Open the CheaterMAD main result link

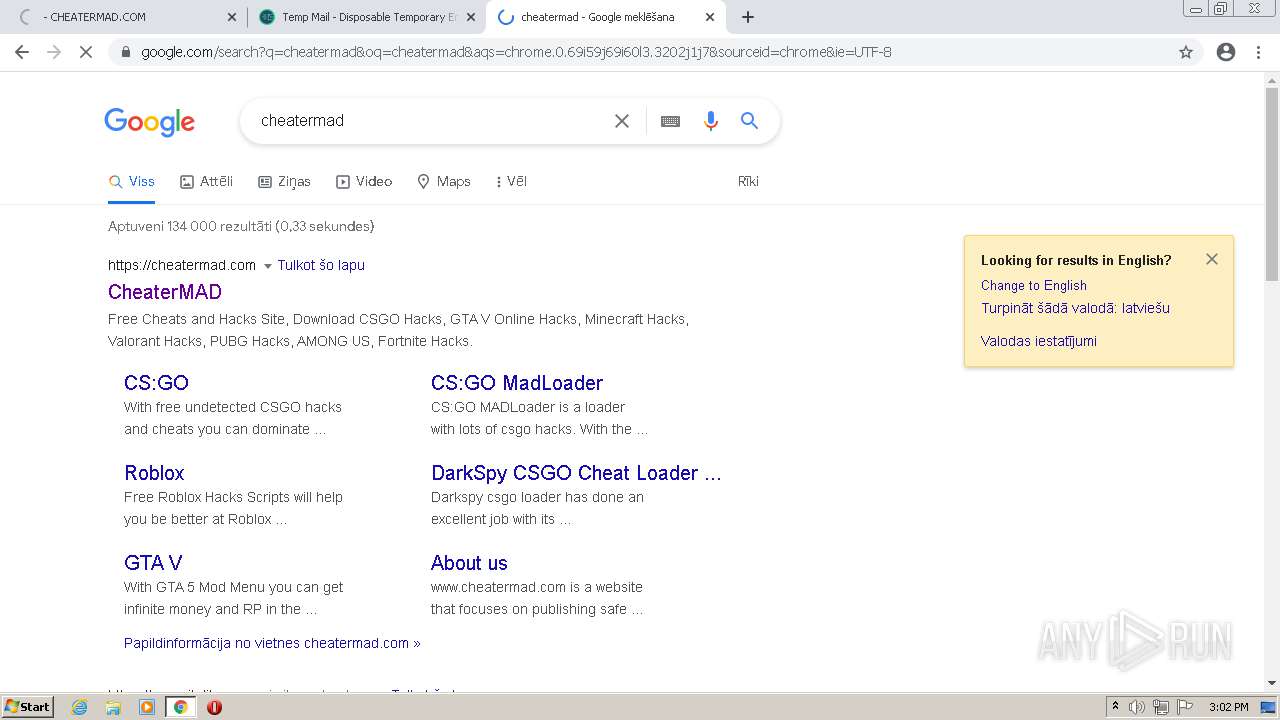pos(165,292)
